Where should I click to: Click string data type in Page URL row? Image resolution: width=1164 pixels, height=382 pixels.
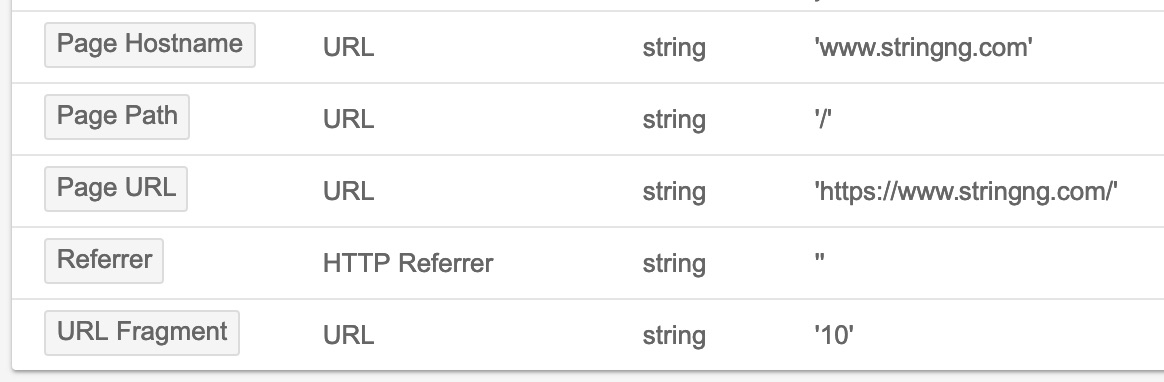[x=674, y=192]
